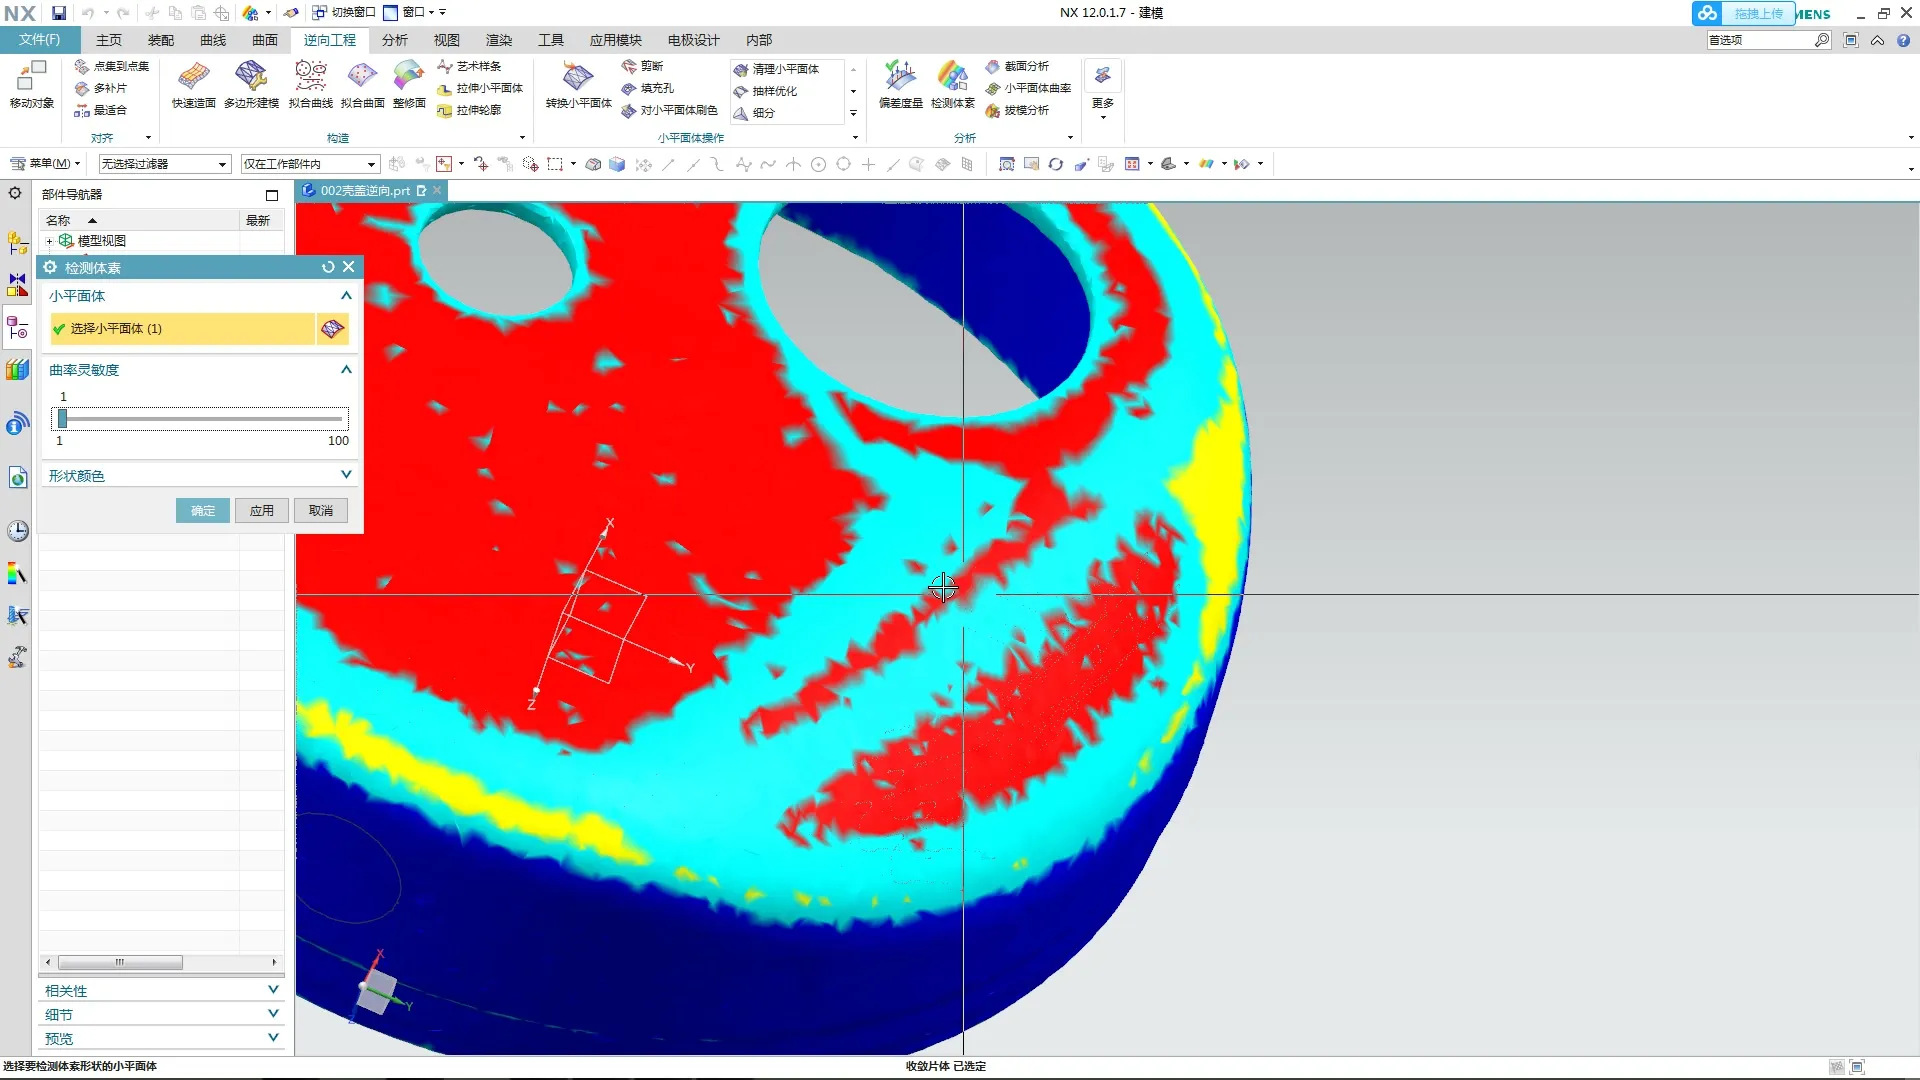The height and width of the screenshot is (1080, 1920).
Task: Open the 无选择过滤器 selection filter dropdown
Action: click(223, 164)
